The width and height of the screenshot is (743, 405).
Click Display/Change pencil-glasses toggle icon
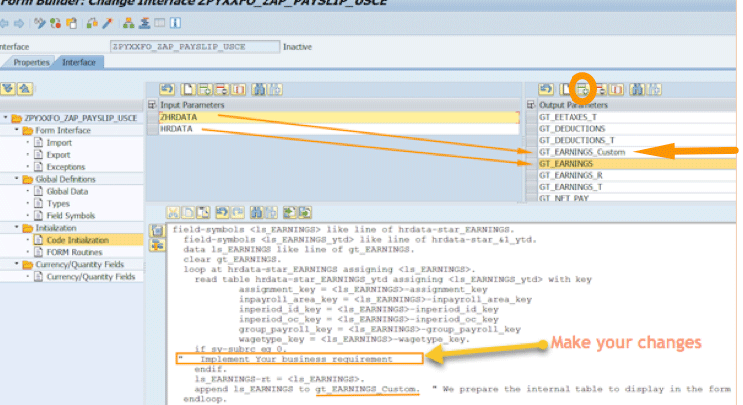pos(40,23)
